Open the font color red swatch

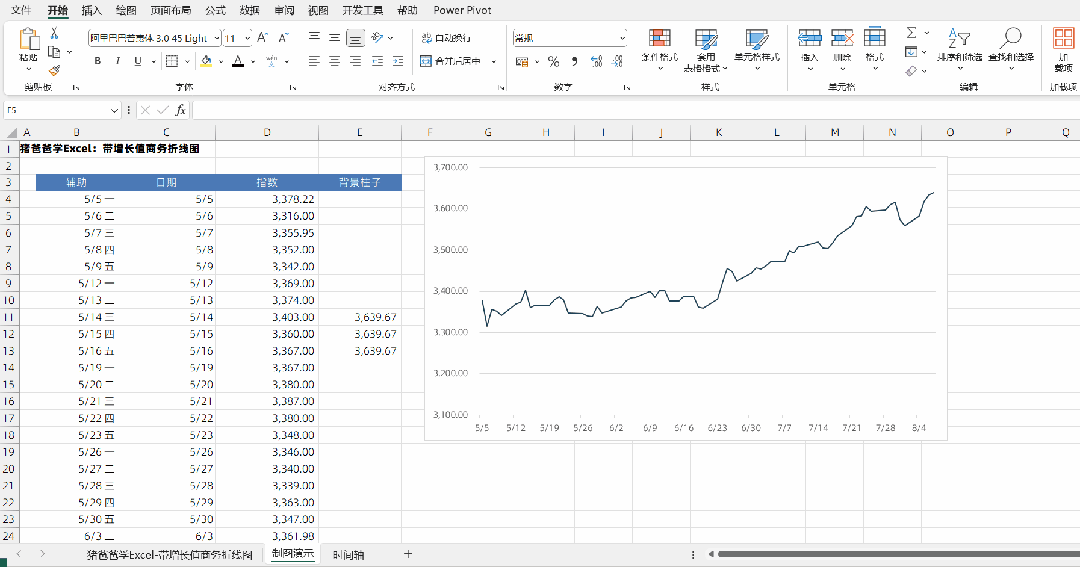[x=238, y=61]
